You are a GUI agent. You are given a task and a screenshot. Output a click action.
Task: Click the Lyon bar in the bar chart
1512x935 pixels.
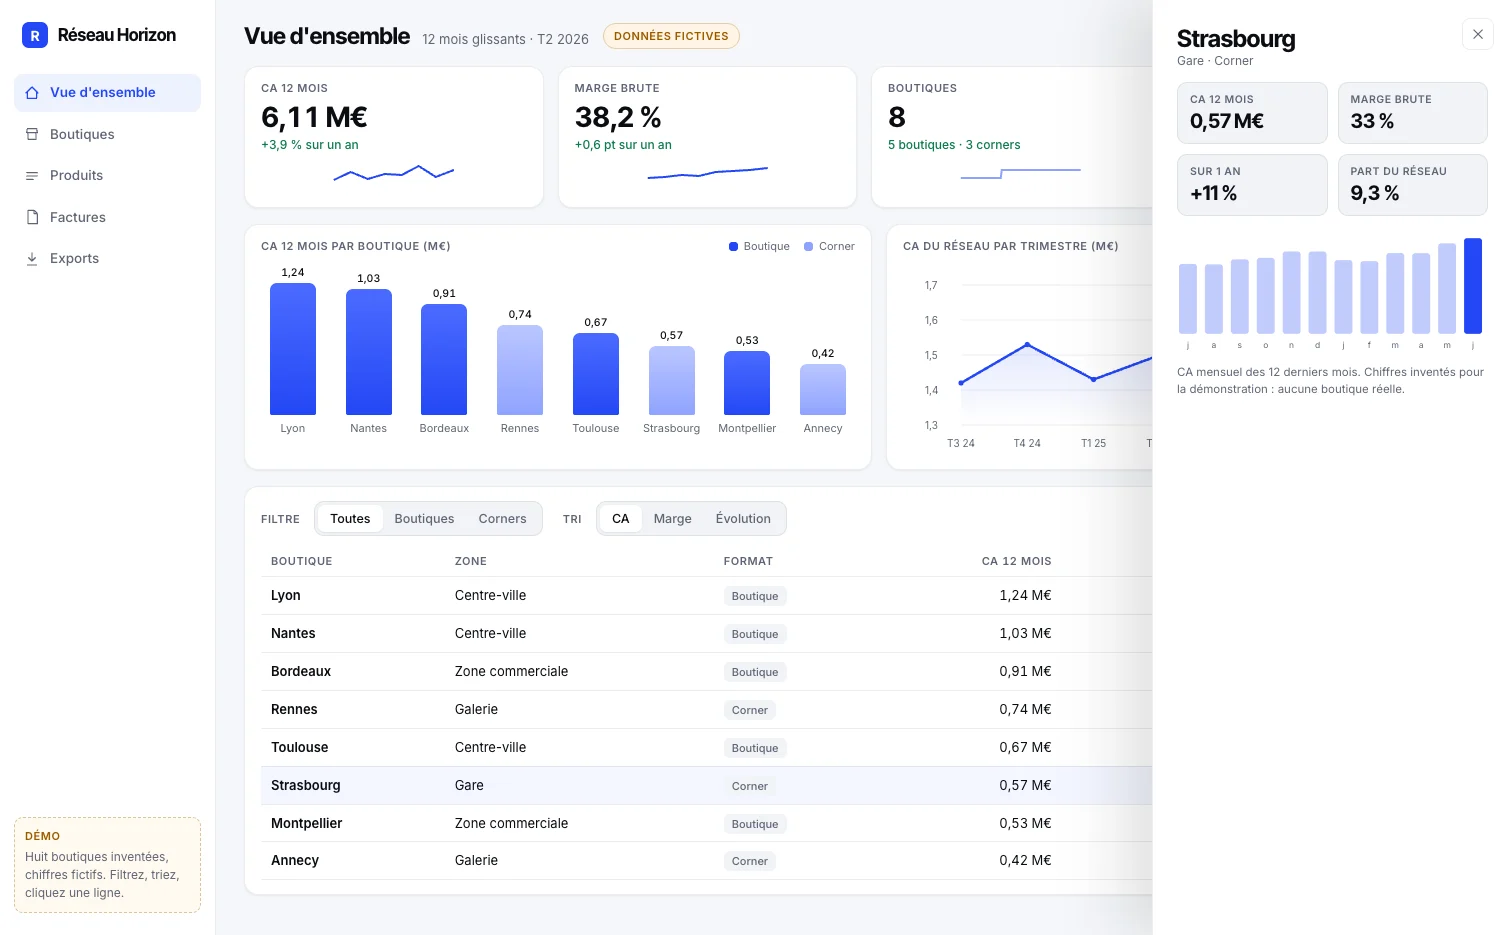click(x=293, y=349)
